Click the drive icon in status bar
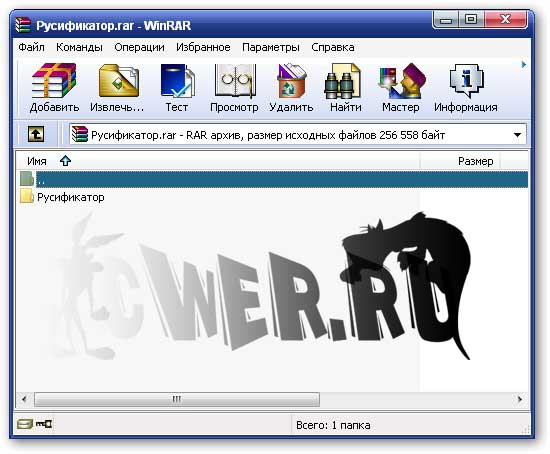Viewport: 550px width, 454px height. (x=25, y=424)
